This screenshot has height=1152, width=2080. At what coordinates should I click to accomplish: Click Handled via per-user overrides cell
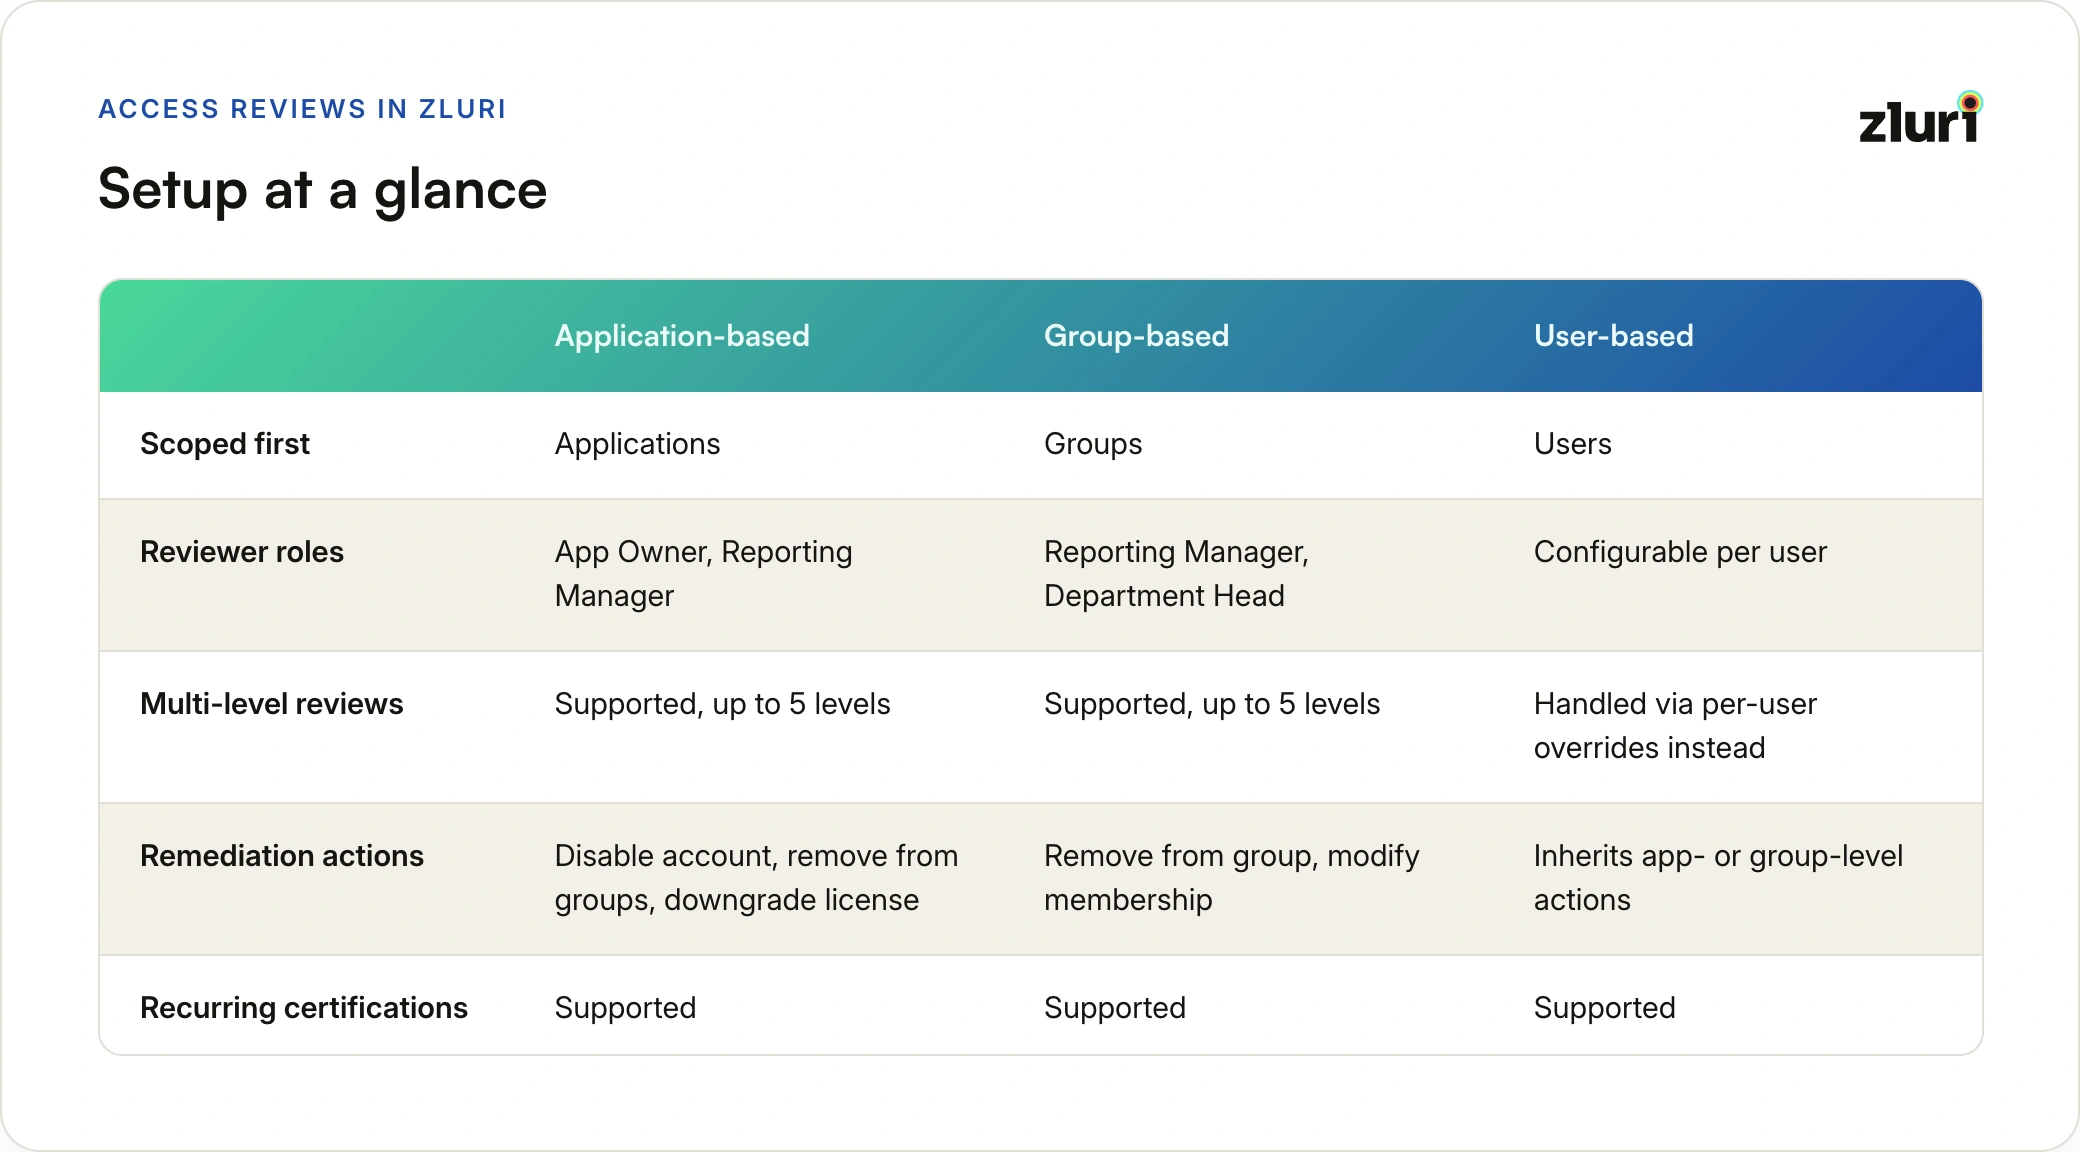click(x=1675, y=726)
